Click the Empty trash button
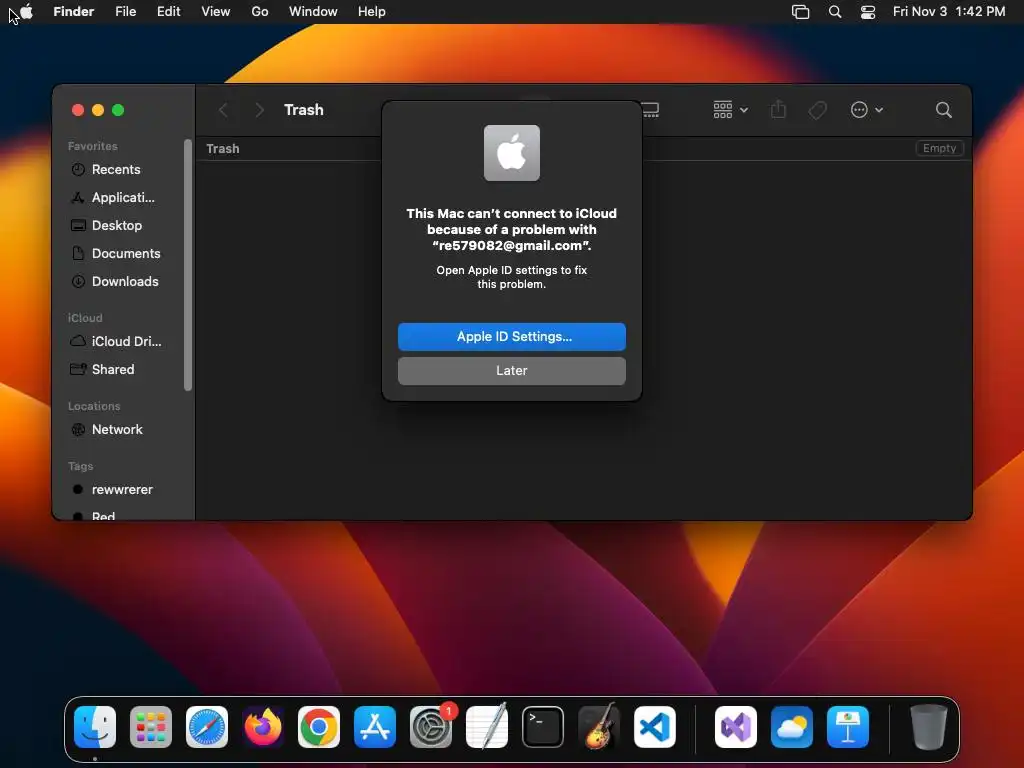Viewport: 1024px width, 768px height. tap(939, 148)
